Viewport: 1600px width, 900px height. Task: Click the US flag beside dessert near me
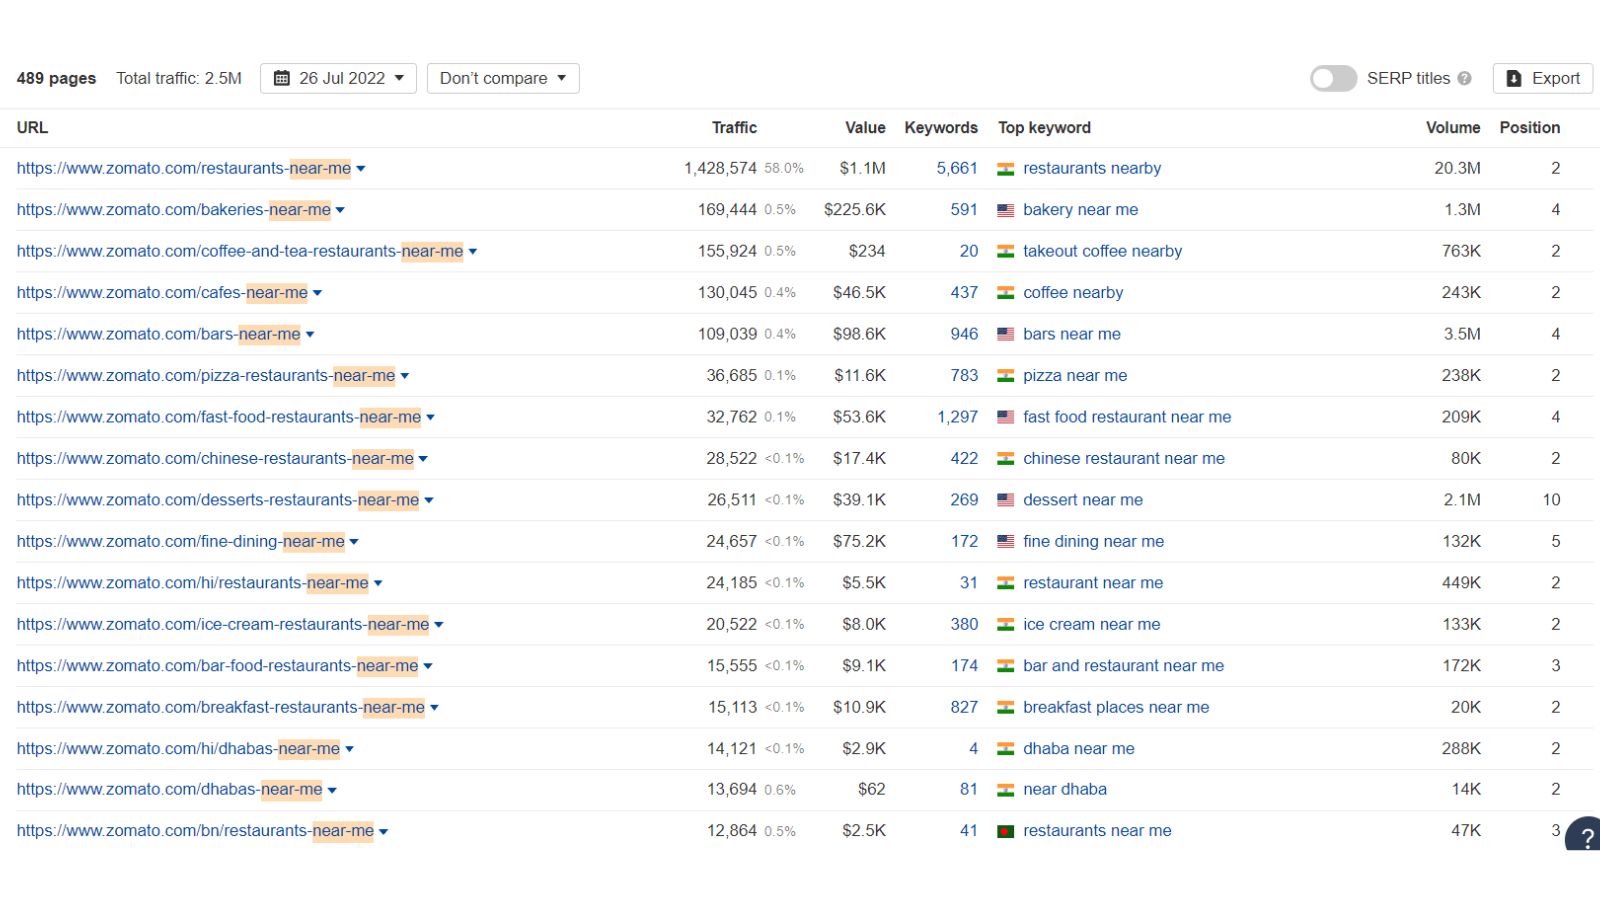[1006, 500]
